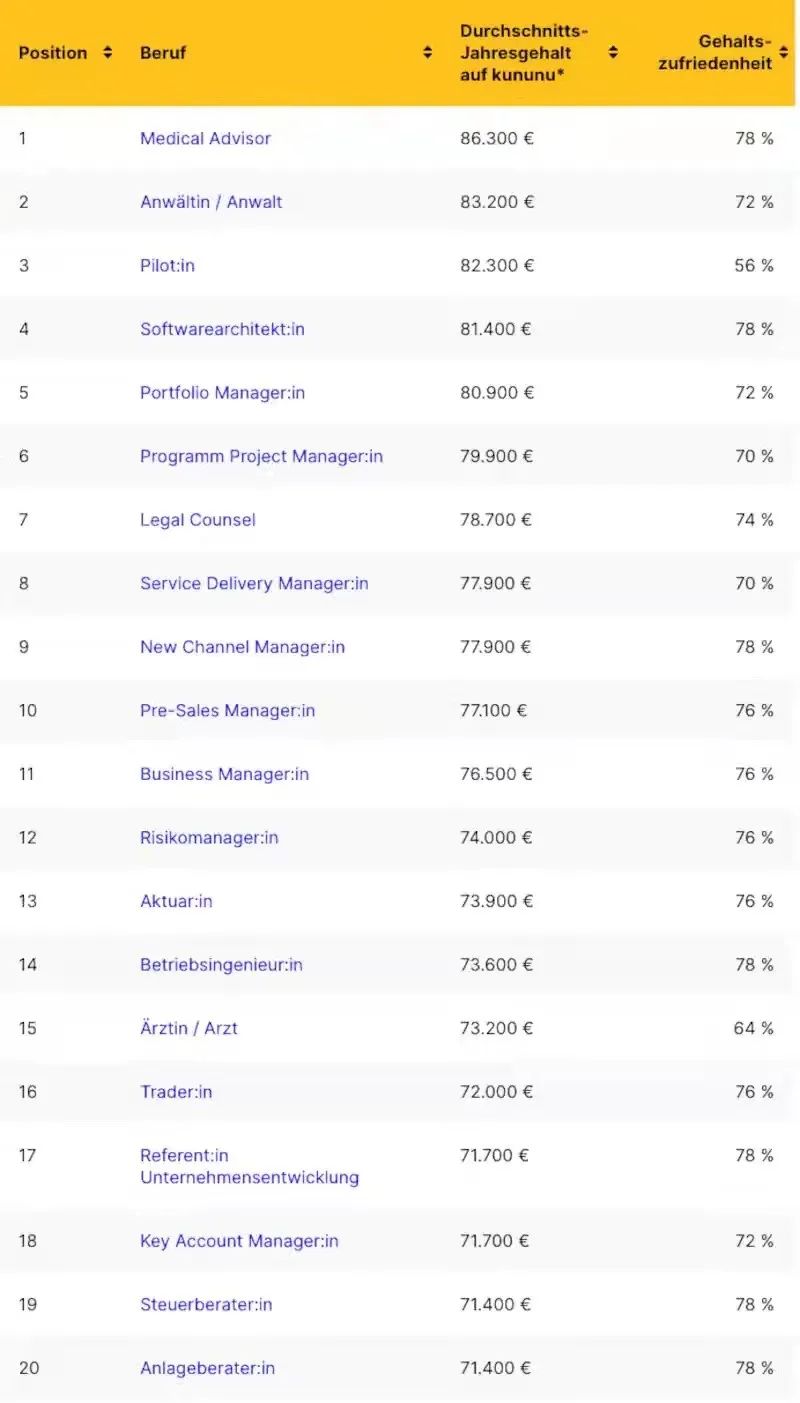Click the Position column header text
This screenshot has height=1403, width=800.
[x=53, y=53]
